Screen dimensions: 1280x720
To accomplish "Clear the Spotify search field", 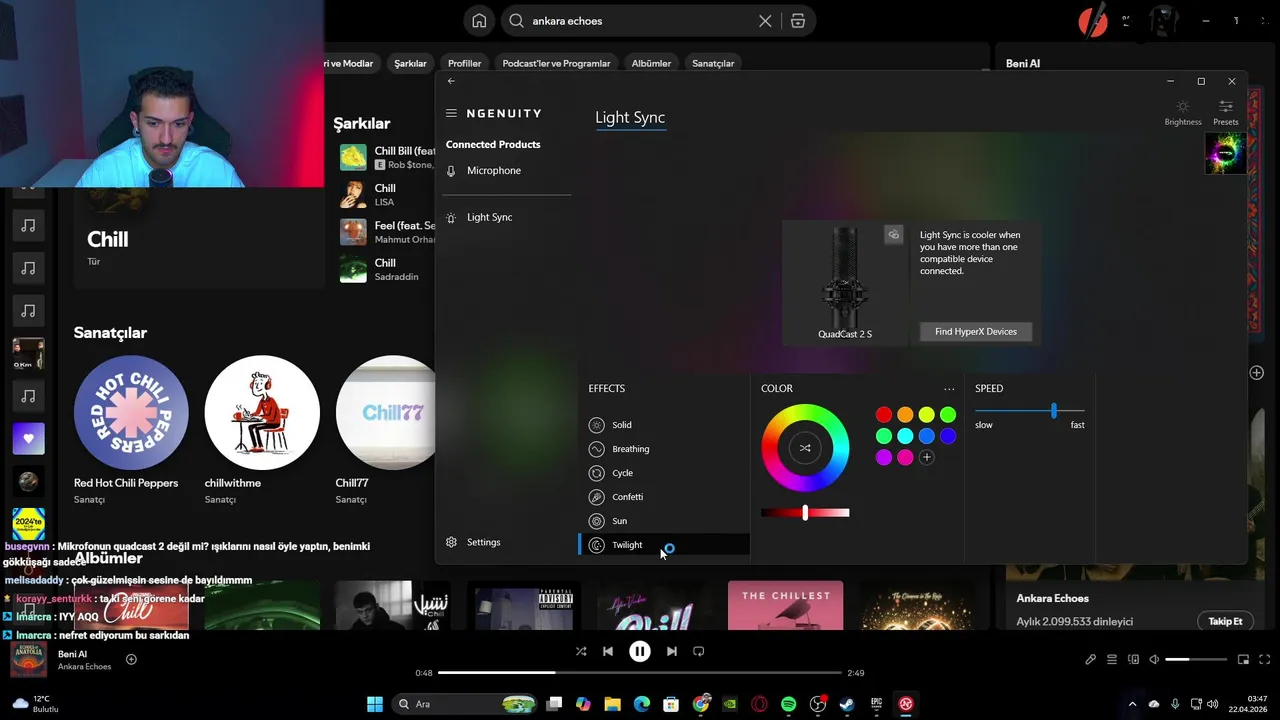I will 765,21.
